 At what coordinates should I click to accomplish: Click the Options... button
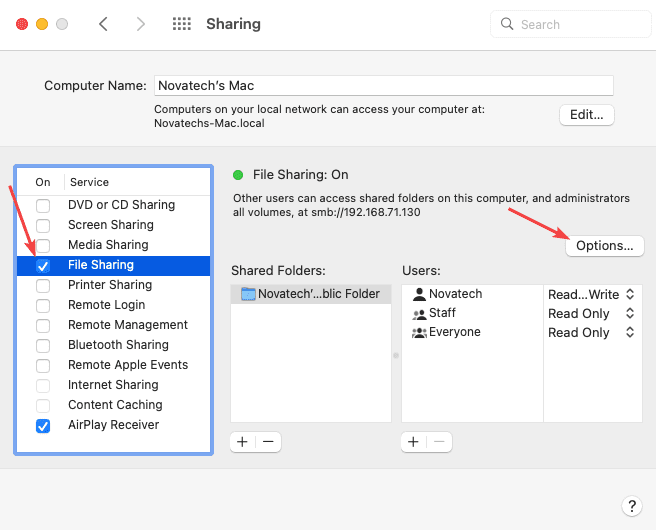point(604,245)
